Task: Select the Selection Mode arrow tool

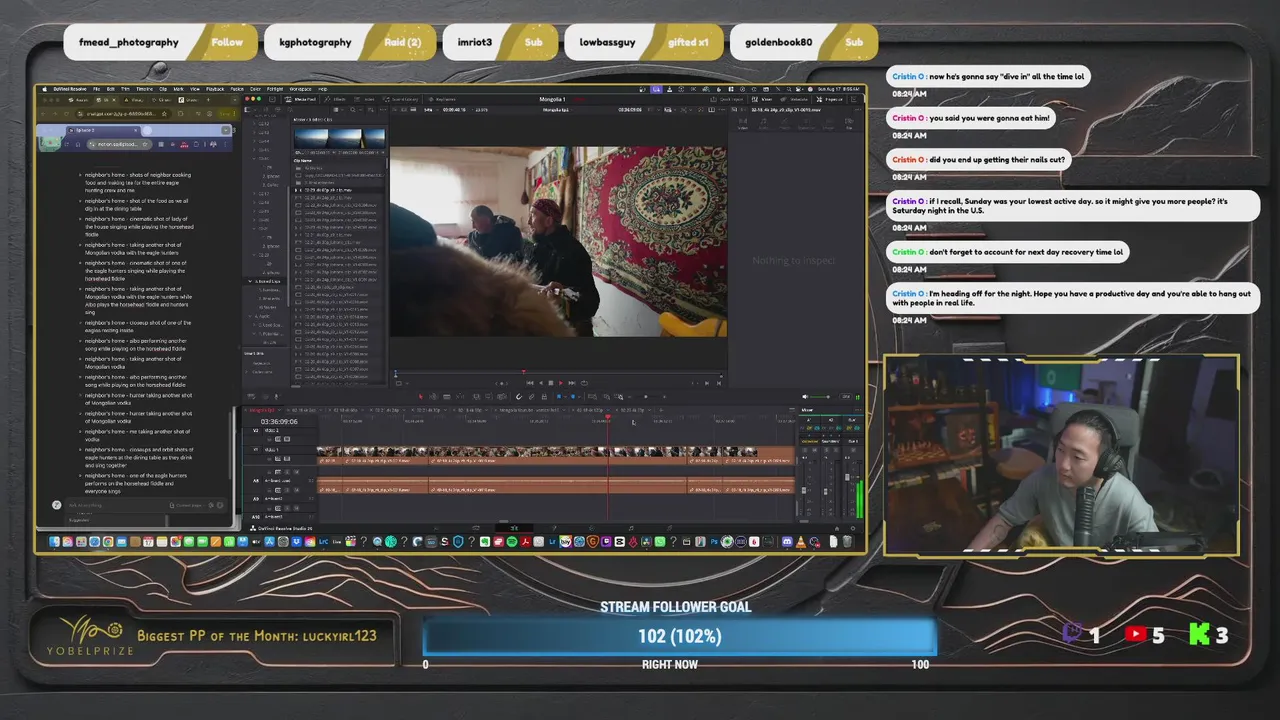Action: pos(421,396)
